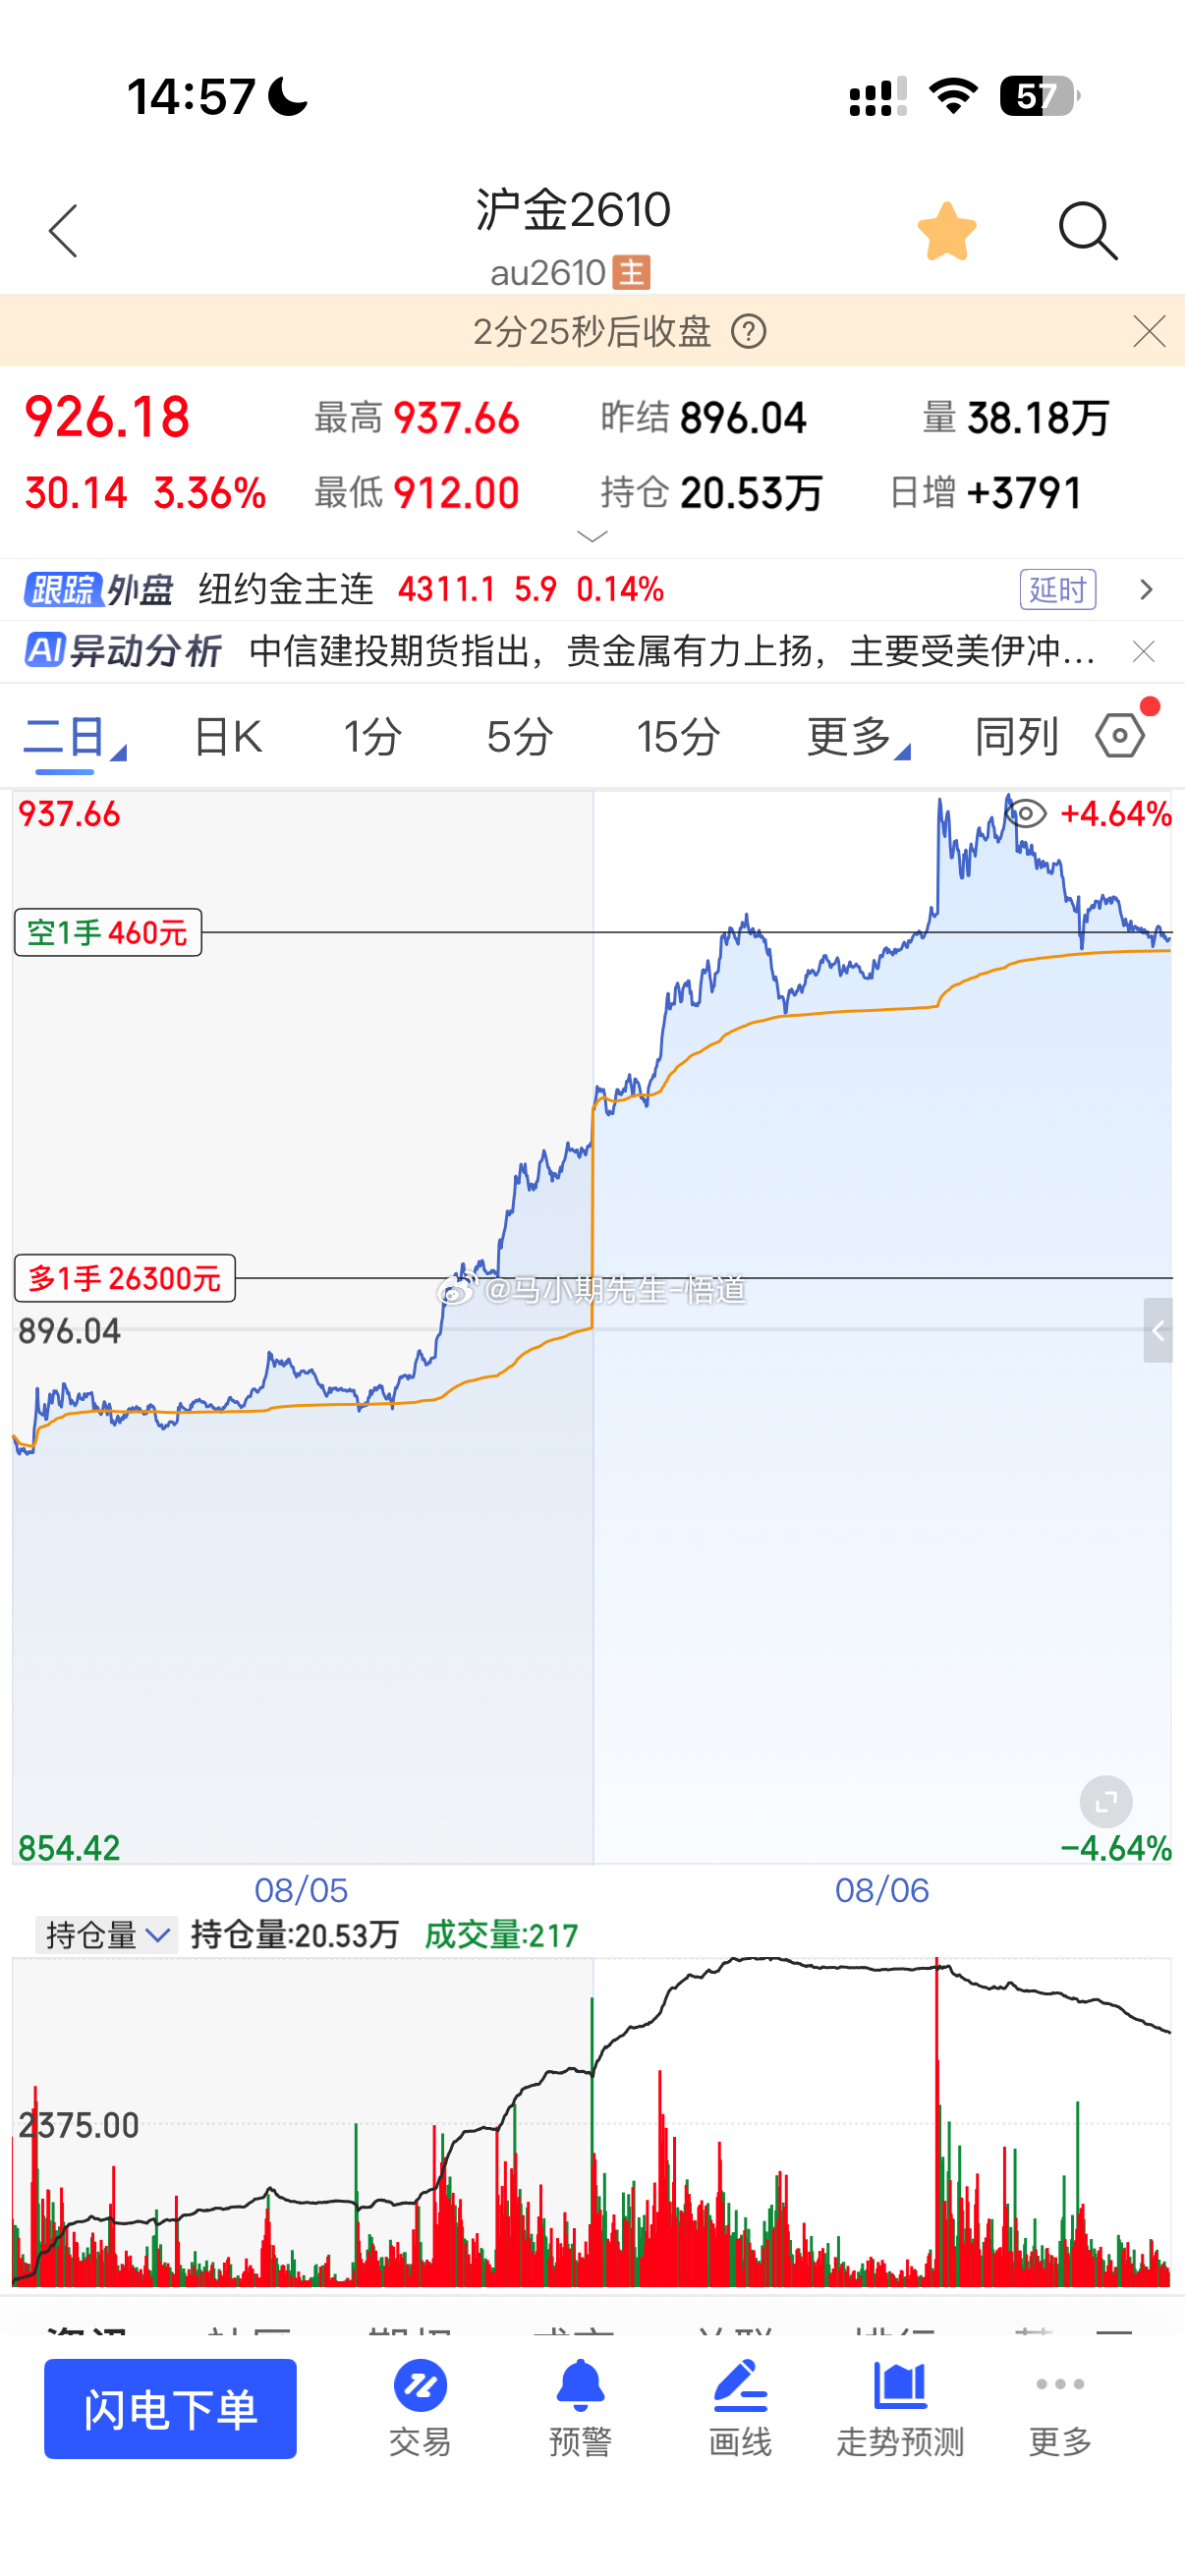Close the AI异动分析 news strip
The height and width of the screenshot is (2576, 1185).
[1143, 652]
